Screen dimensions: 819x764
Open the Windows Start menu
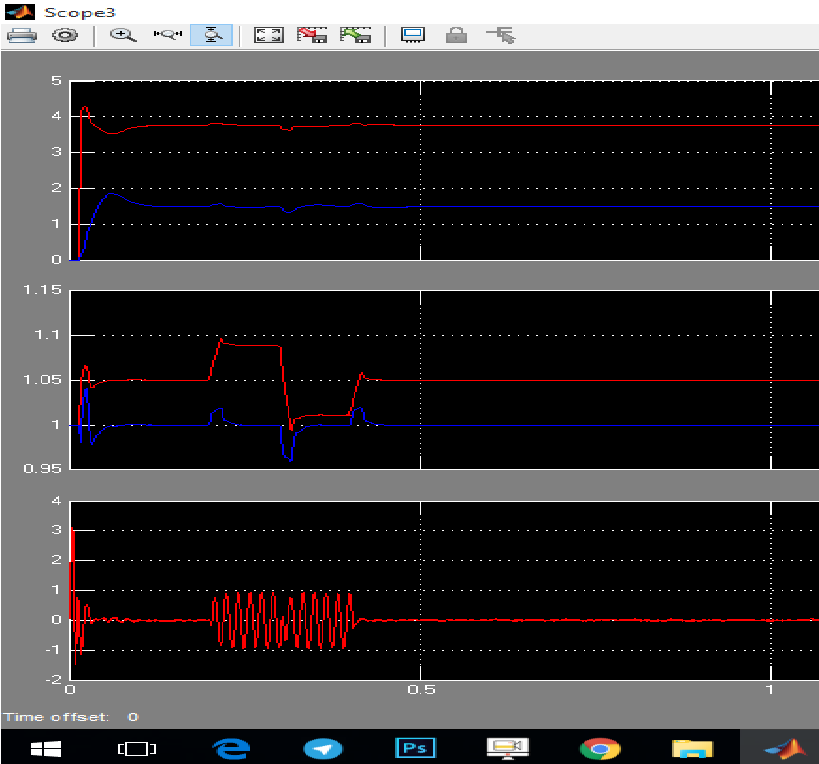click(x=45, y=747)
